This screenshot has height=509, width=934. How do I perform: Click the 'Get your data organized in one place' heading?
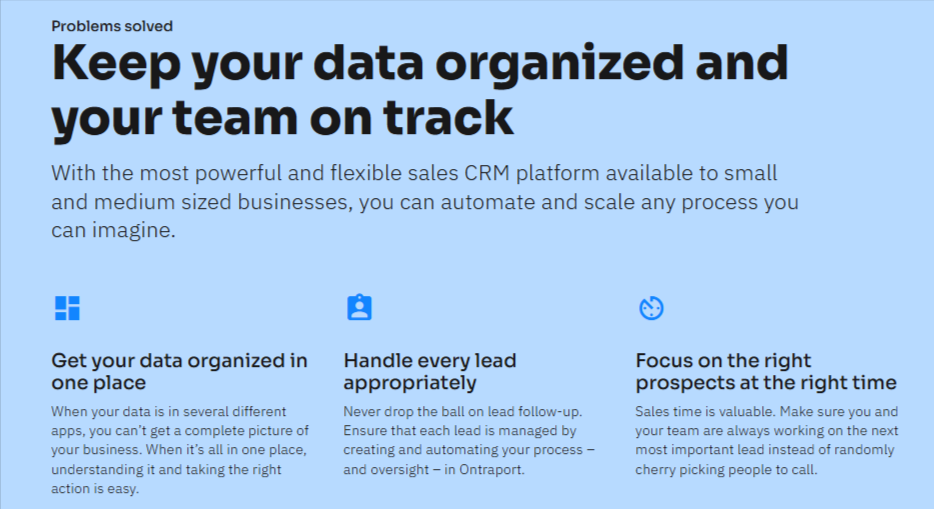[x=179, y=371]
